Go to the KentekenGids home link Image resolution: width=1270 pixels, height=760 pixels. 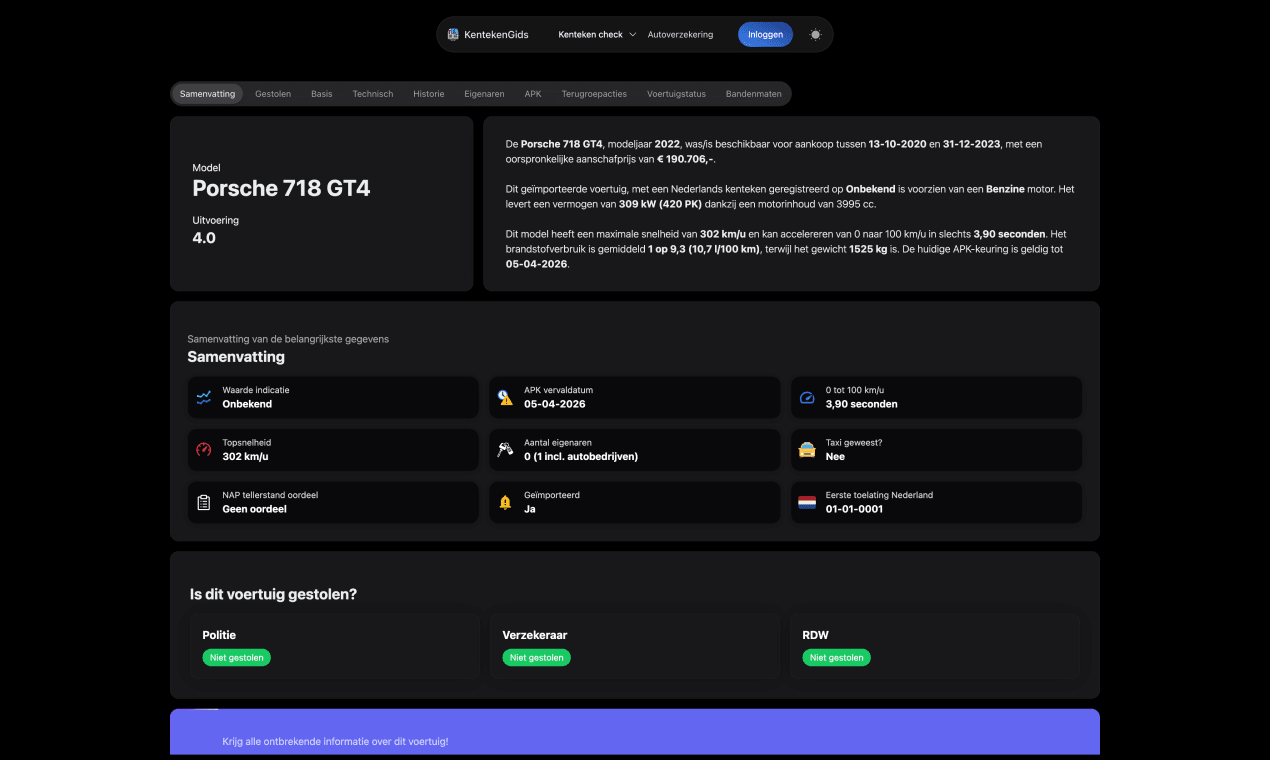pyautogui.click(x=488, y=34)
